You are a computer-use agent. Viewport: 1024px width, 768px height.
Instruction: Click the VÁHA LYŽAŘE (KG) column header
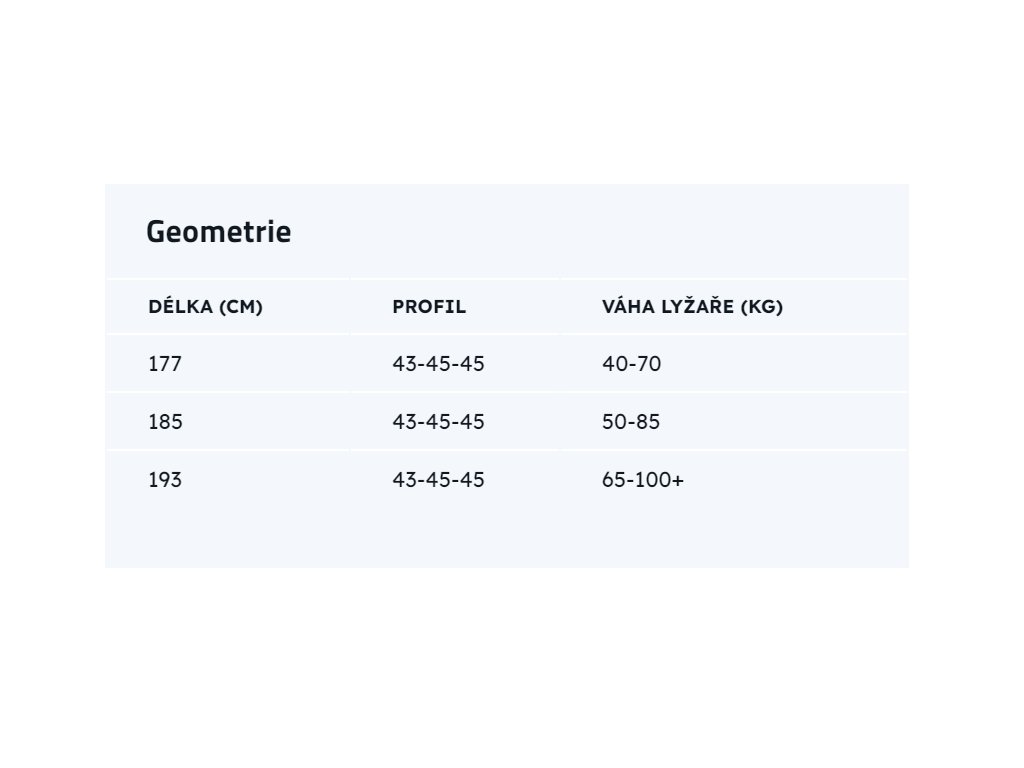[692, 307]
